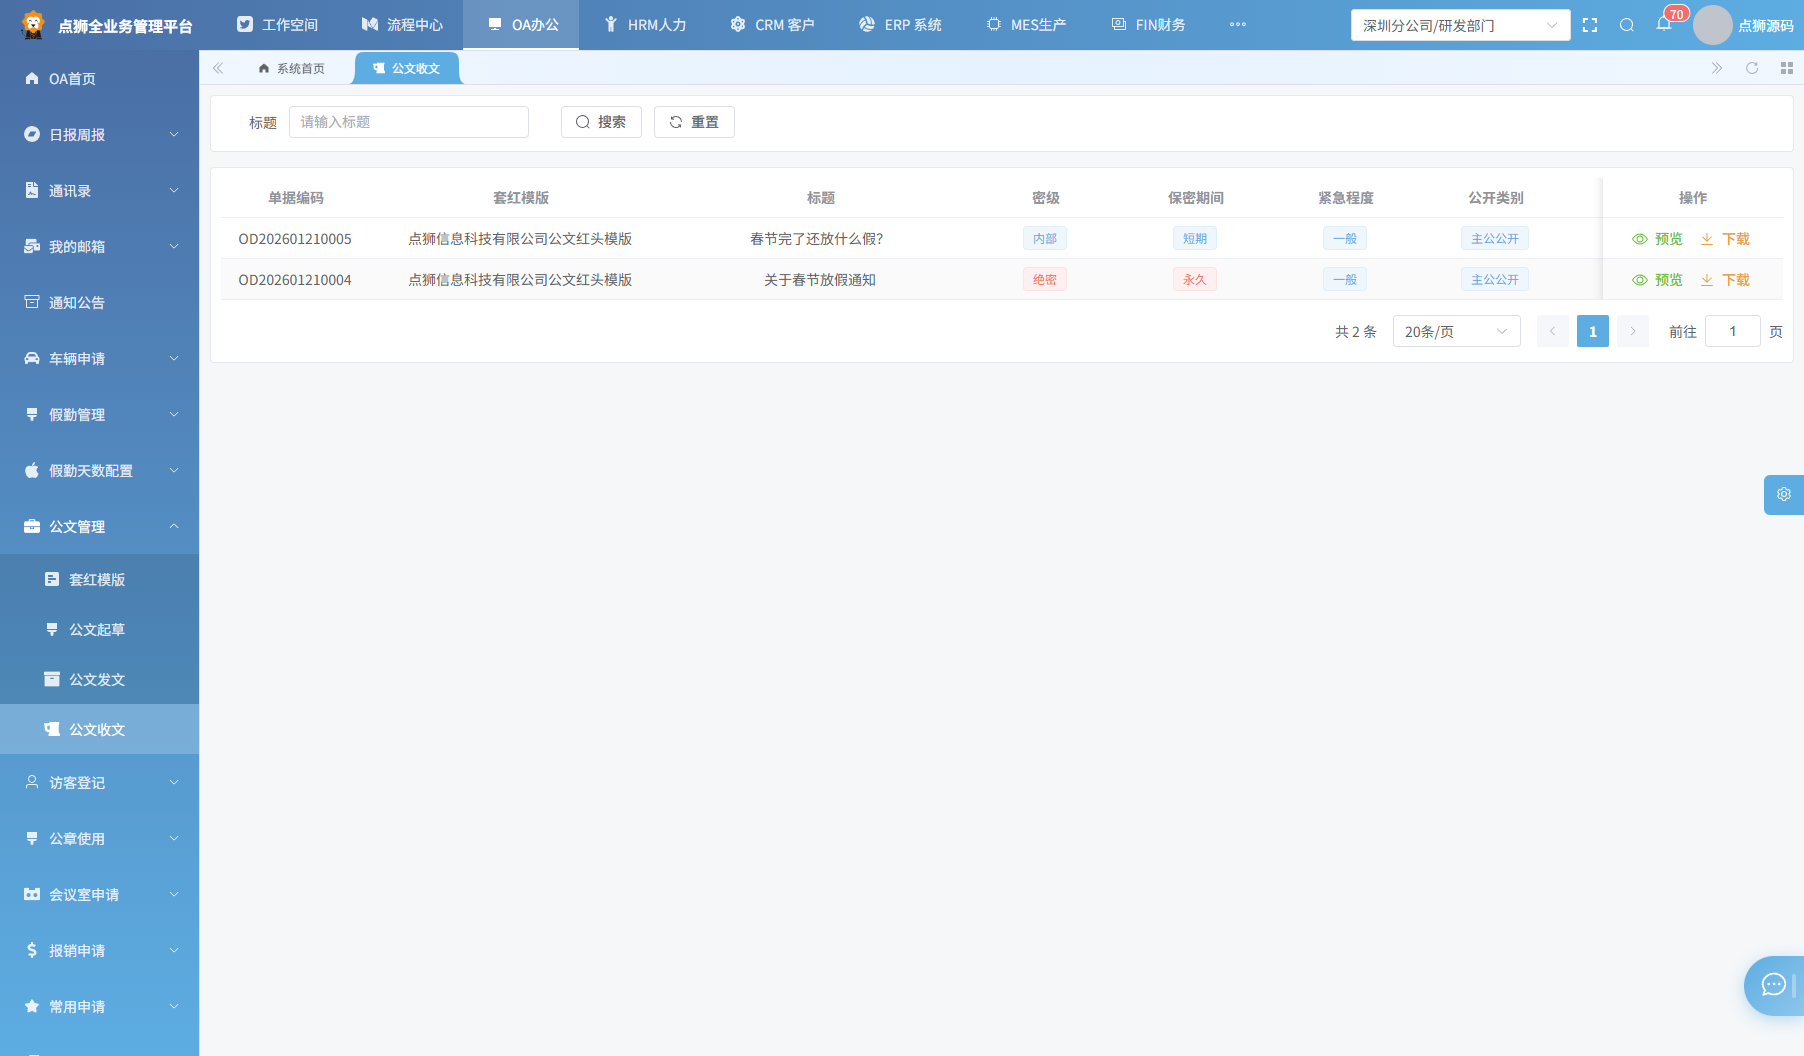
Task: Open fullscreen mode icon
Action: point(1590,25)
